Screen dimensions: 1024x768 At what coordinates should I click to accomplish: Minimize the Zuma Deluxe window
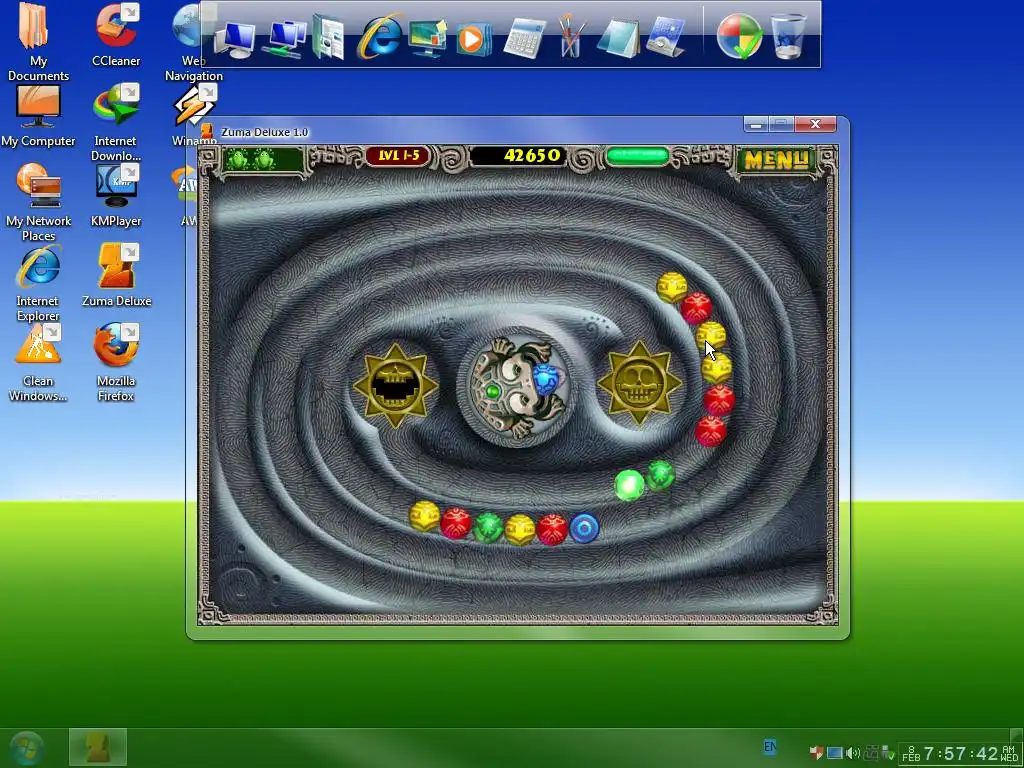(x=756, y=124)
